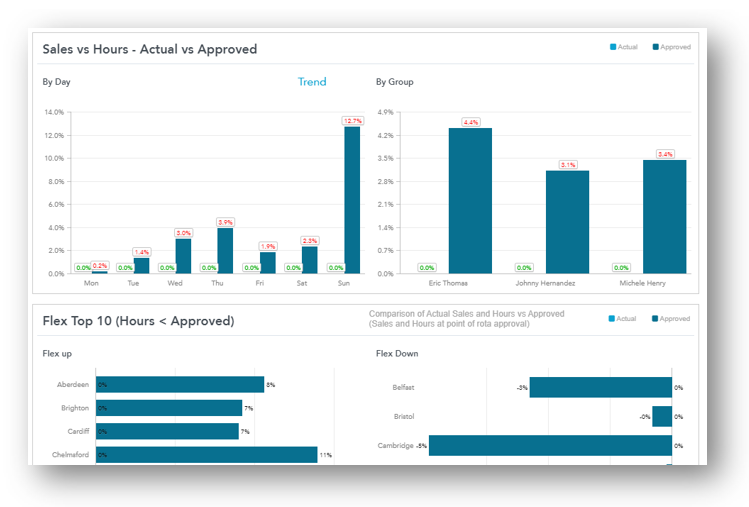Click the 12.7% data label on Sunday
Image resolution: width=749 pixels, height=507 pixels.
(x=352, y=121)
